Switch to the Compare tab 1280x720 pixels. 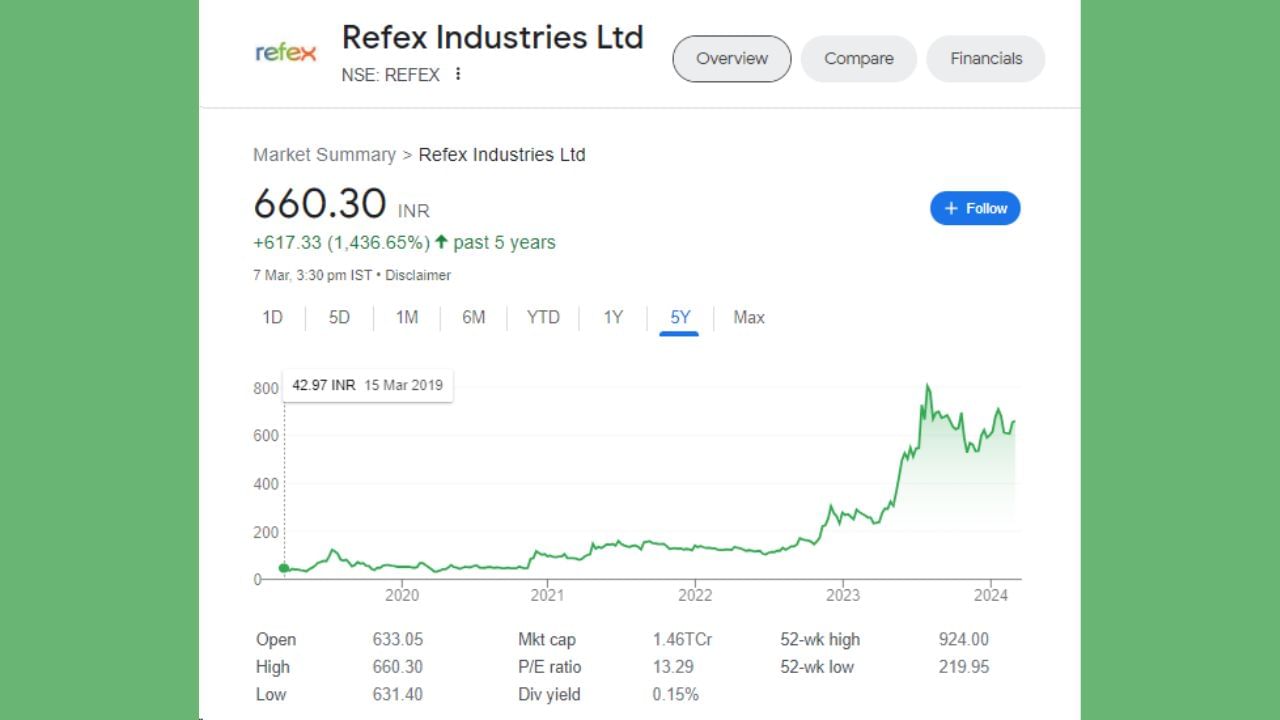pos(858,59)
